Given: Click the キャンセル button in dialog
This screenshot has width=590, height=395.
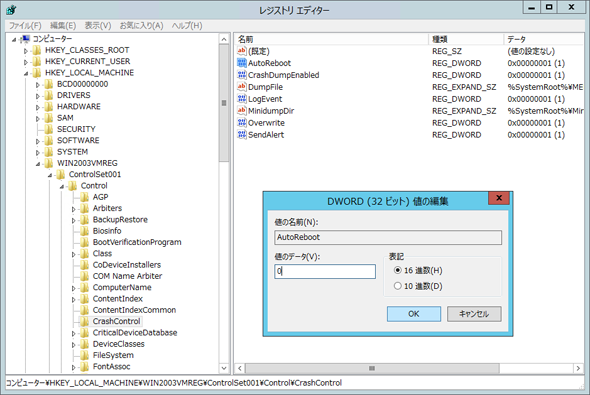Looking at the screenshot, I should (x=474, y=314).
